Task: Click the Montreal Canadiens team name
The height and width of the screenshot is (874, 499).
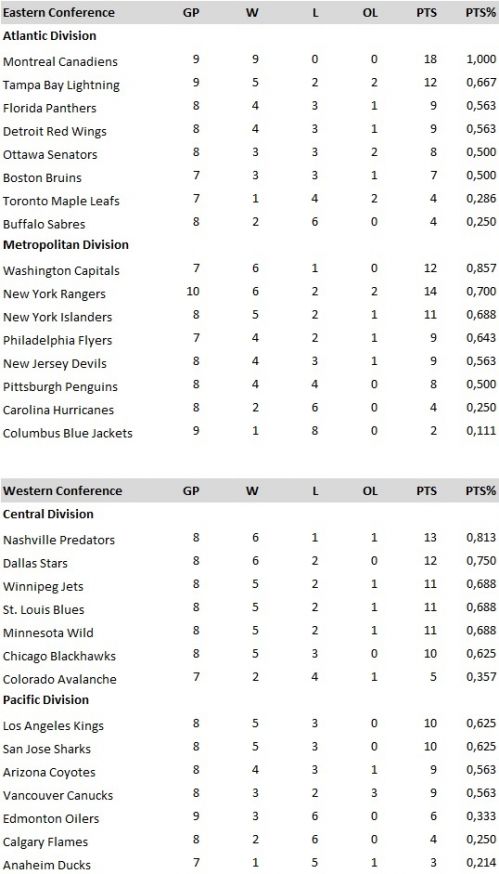Action: [60, 61]
